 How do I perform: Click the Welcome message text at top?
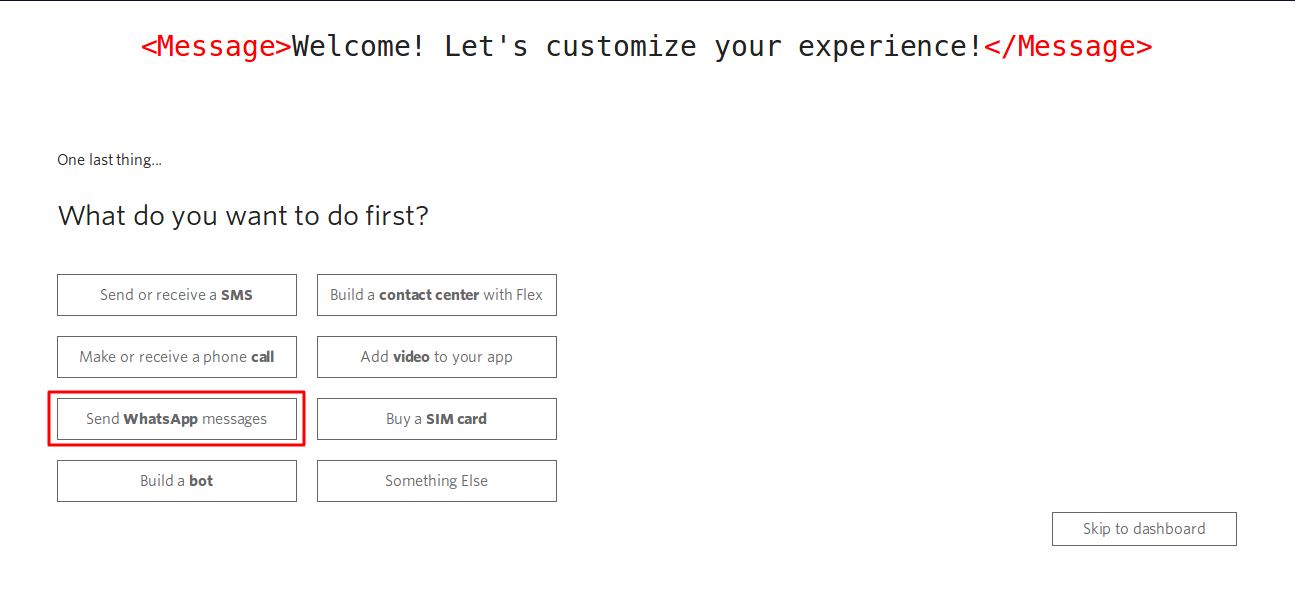(637, 47)
